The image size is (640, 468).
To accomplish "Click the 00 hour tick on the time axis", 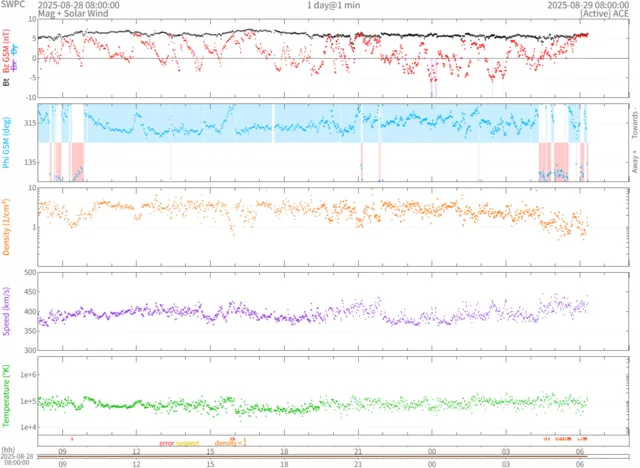I will 432,464.
